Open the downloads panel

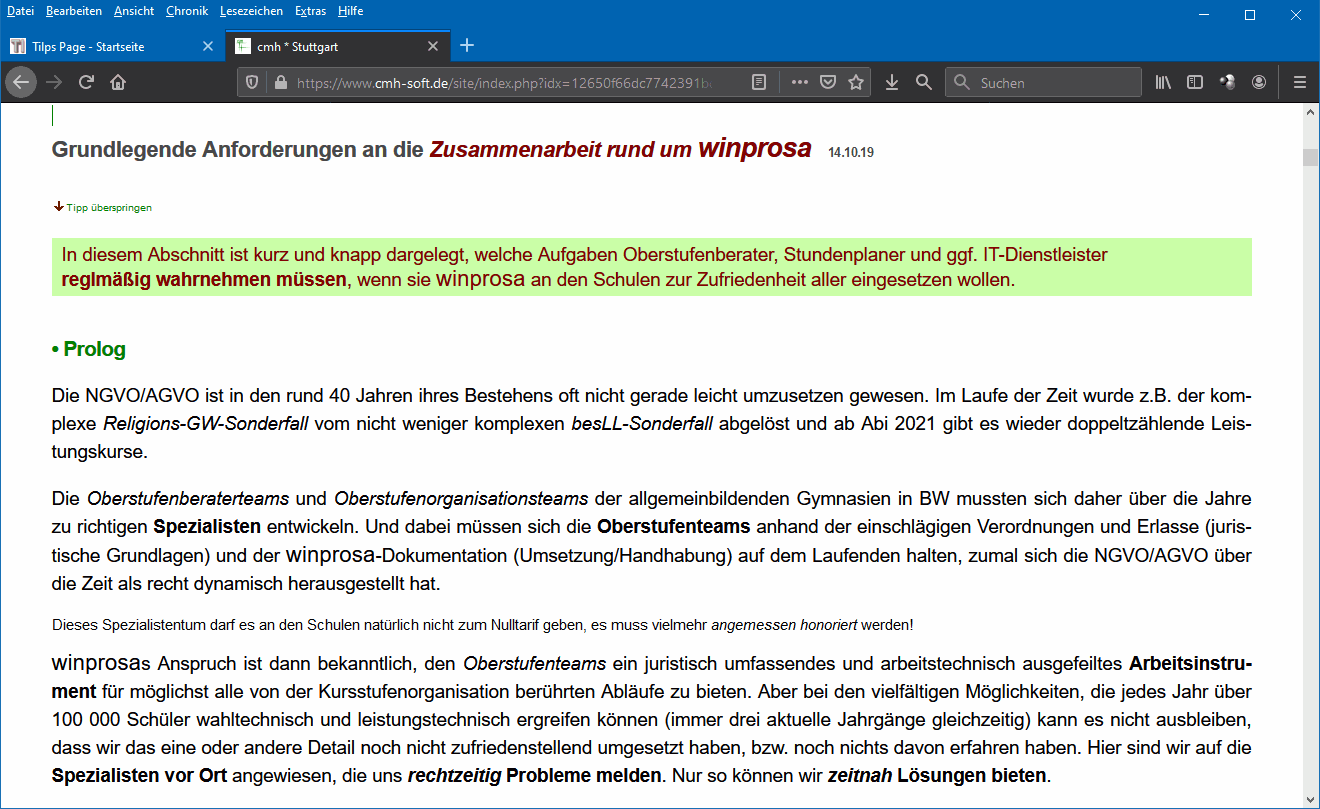[x=892, y=82]
